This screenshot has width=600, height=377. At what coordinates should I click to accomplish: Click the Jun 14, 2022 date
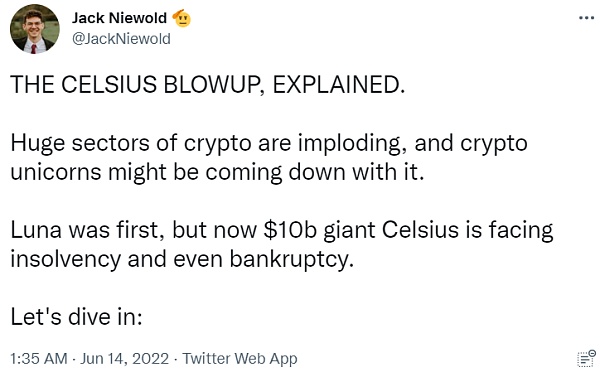(x=124, y=359)
